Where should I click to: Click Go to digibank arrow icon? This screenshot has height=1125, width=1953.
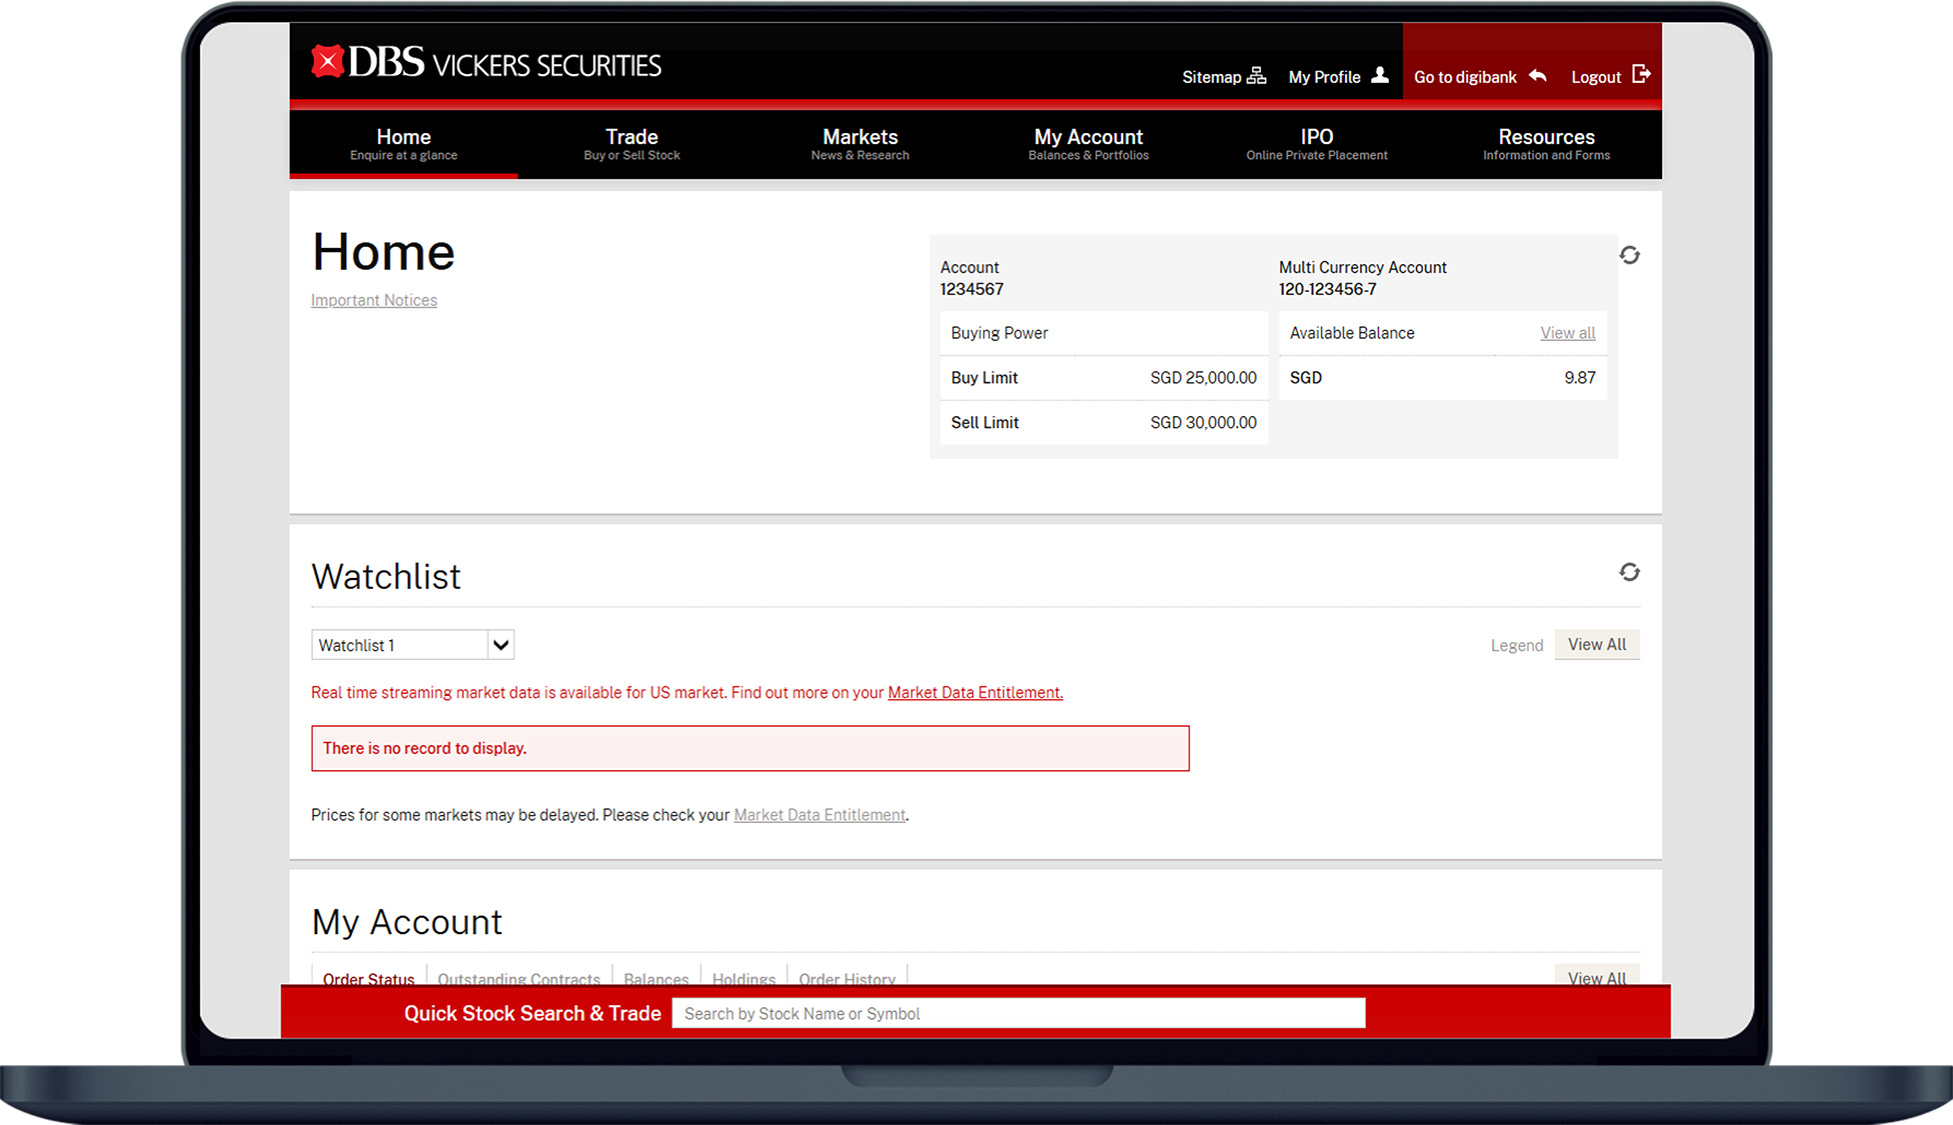click(1537, 76)
